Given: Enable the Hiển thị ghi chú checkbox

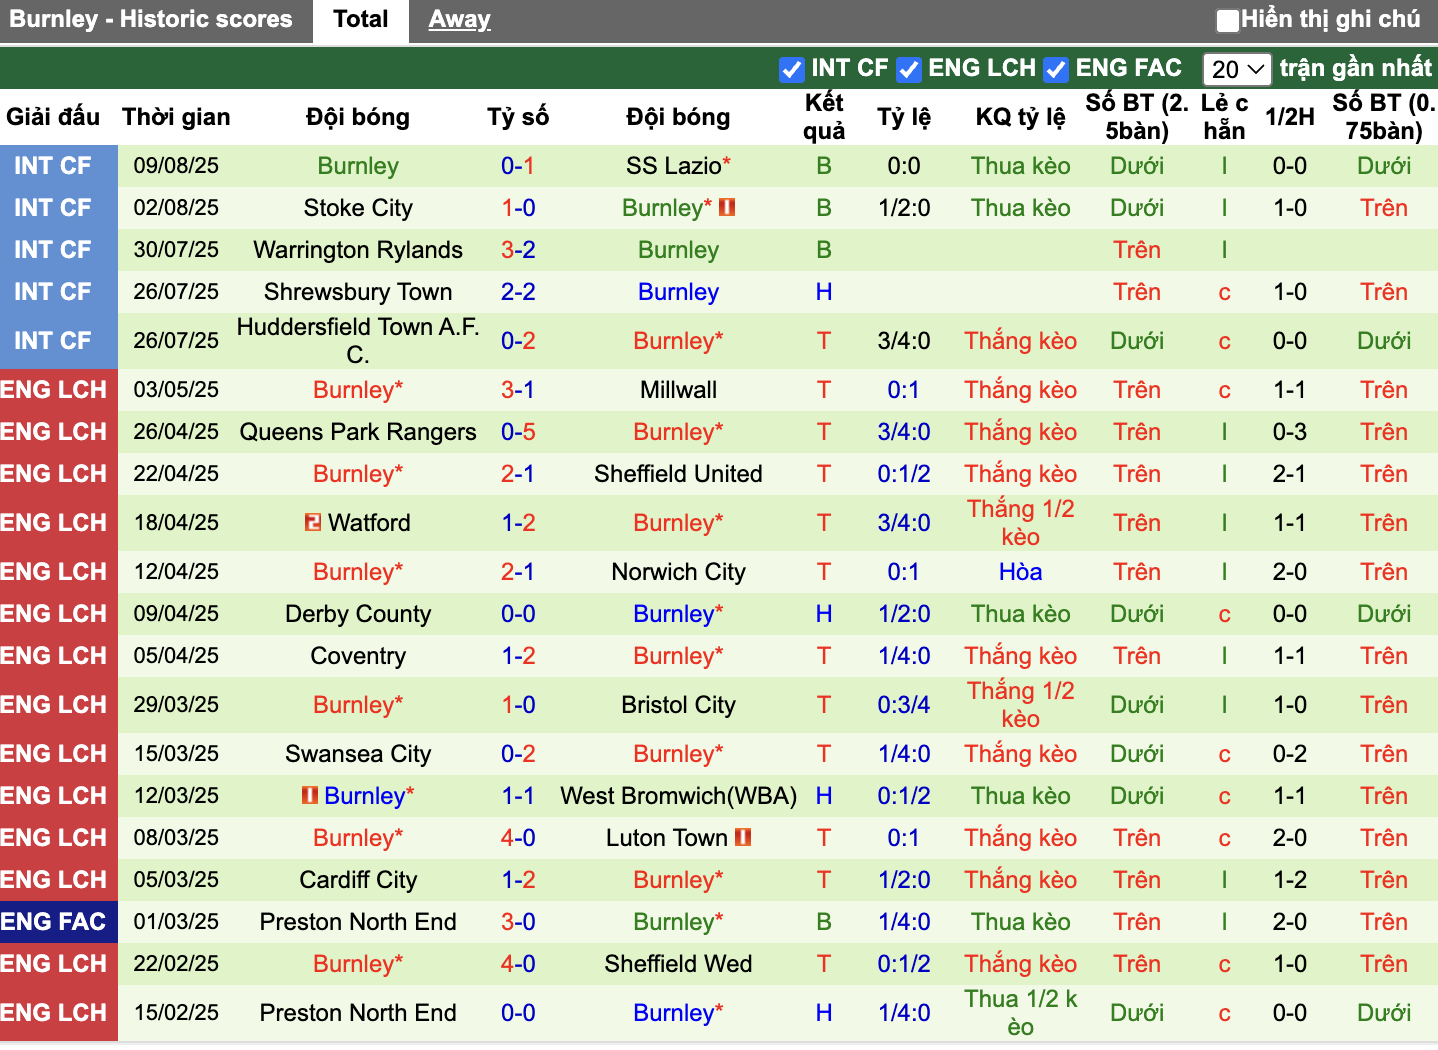Looking at the screenshot, I should [x=1228, y=20].
